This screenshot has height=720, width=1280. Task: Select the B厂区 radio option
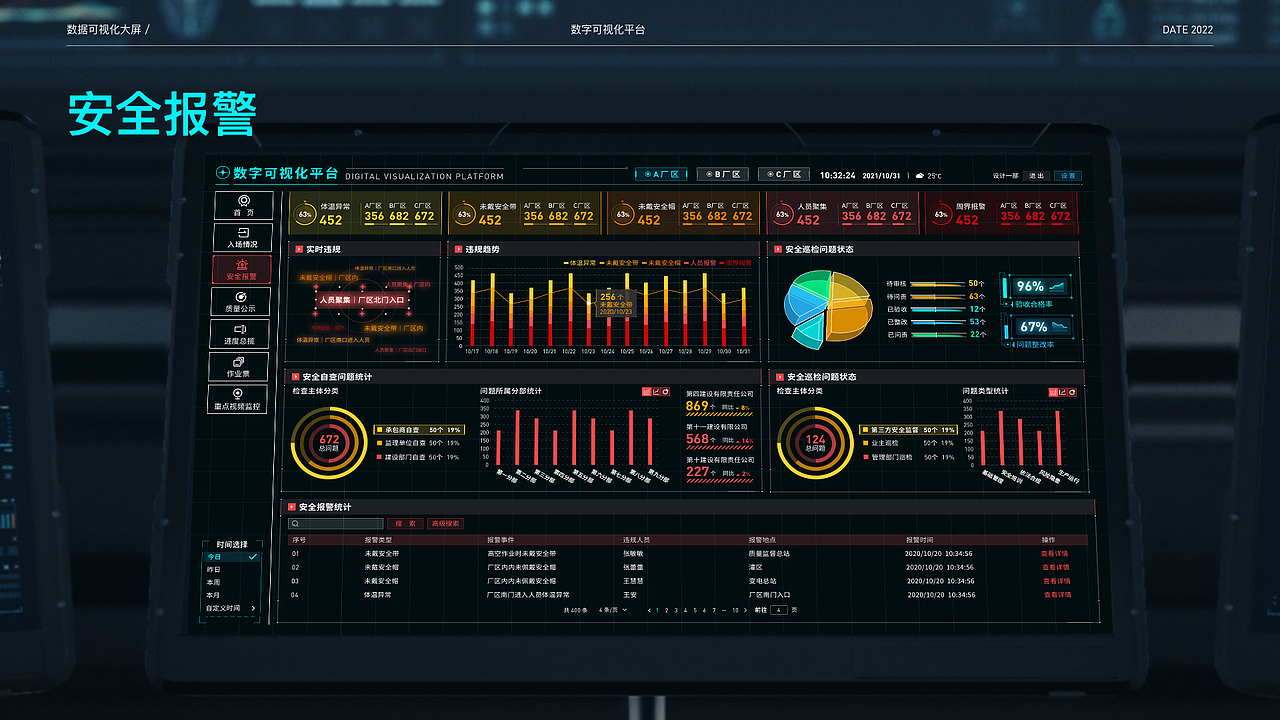[722, 175]
